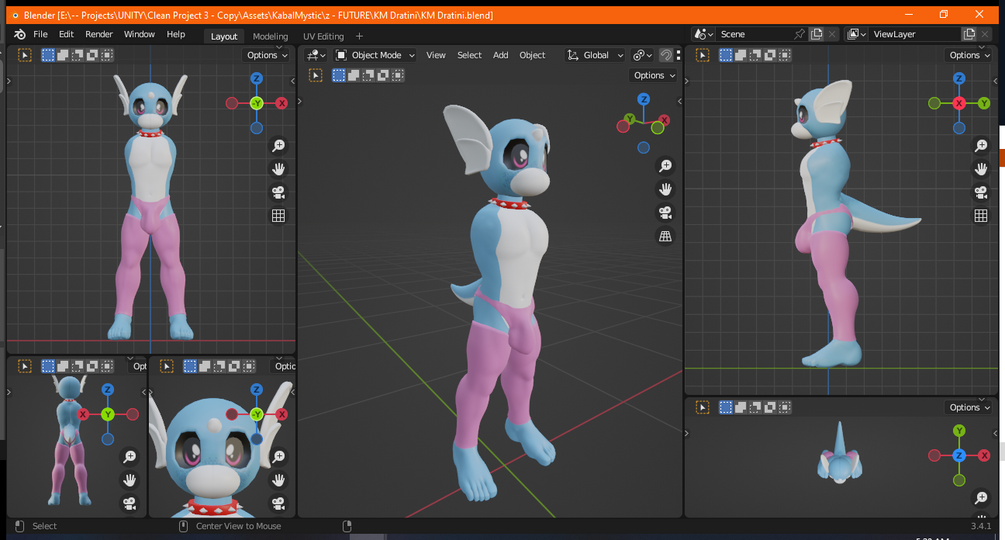Viewport: 1005px width, 540px height.
Task: Switch to the Modeling workspace tab
Action: click(270, 37)
